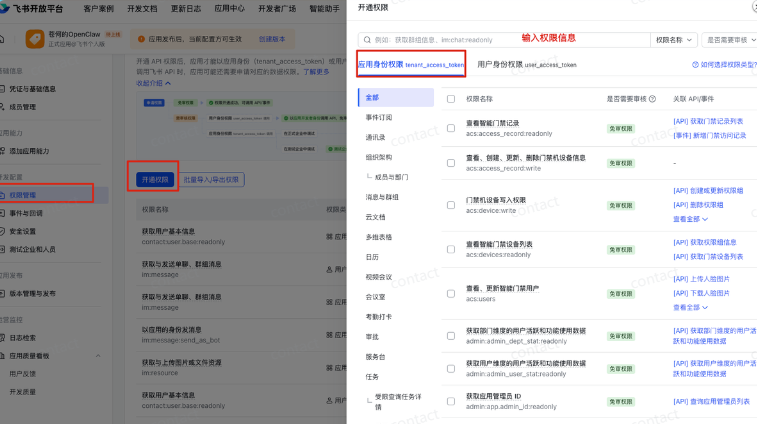Check the 获取应用管理员 ID checkbox

(451, 401)
